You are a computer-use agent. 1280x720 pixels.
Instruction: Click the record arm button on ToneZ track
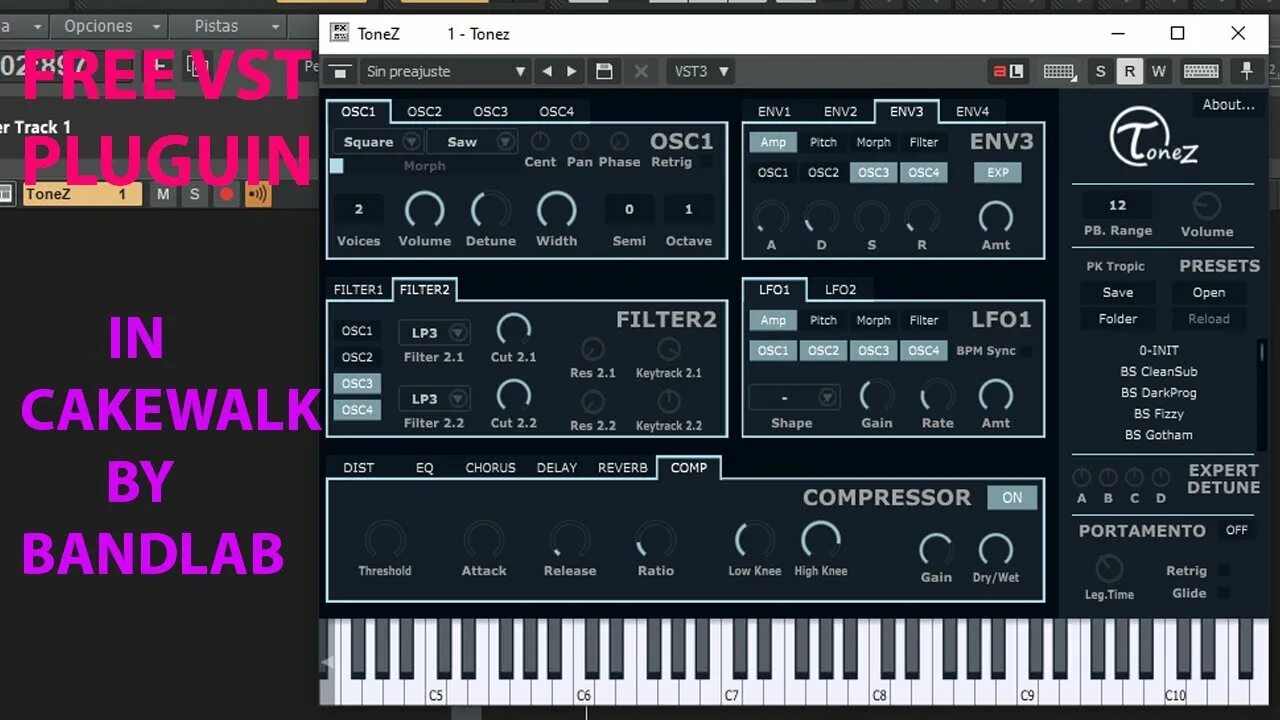226,194
